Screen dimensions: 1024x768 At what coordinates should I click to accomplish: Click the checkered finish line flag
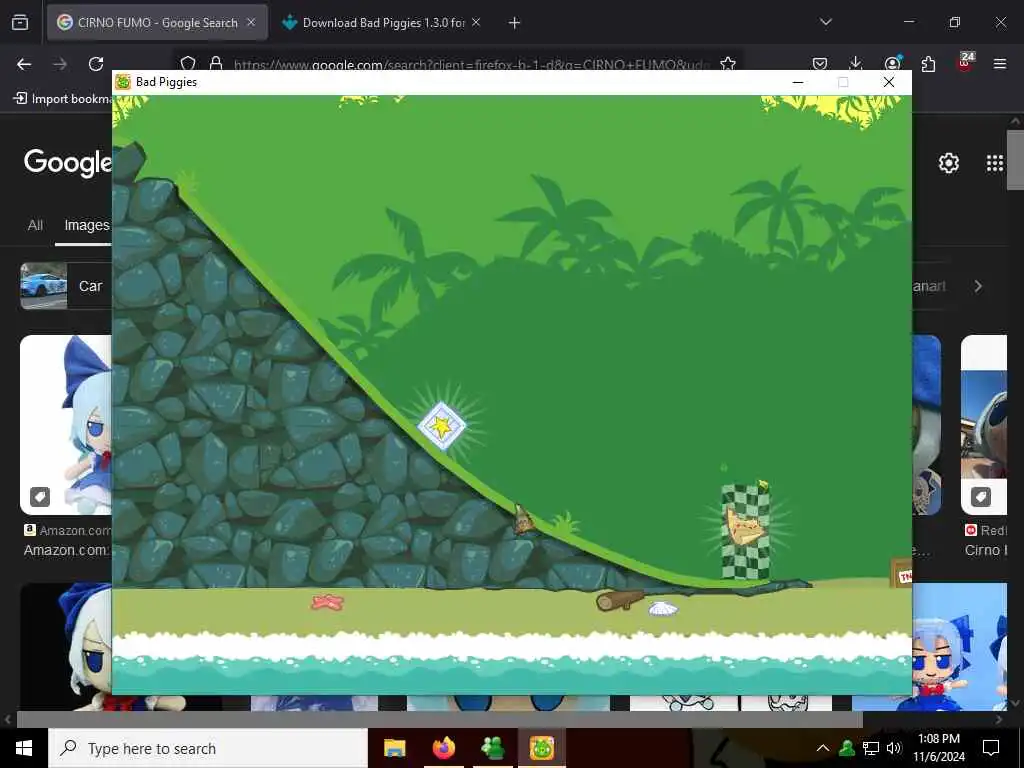pyautogui.click(x=746, y=530)
